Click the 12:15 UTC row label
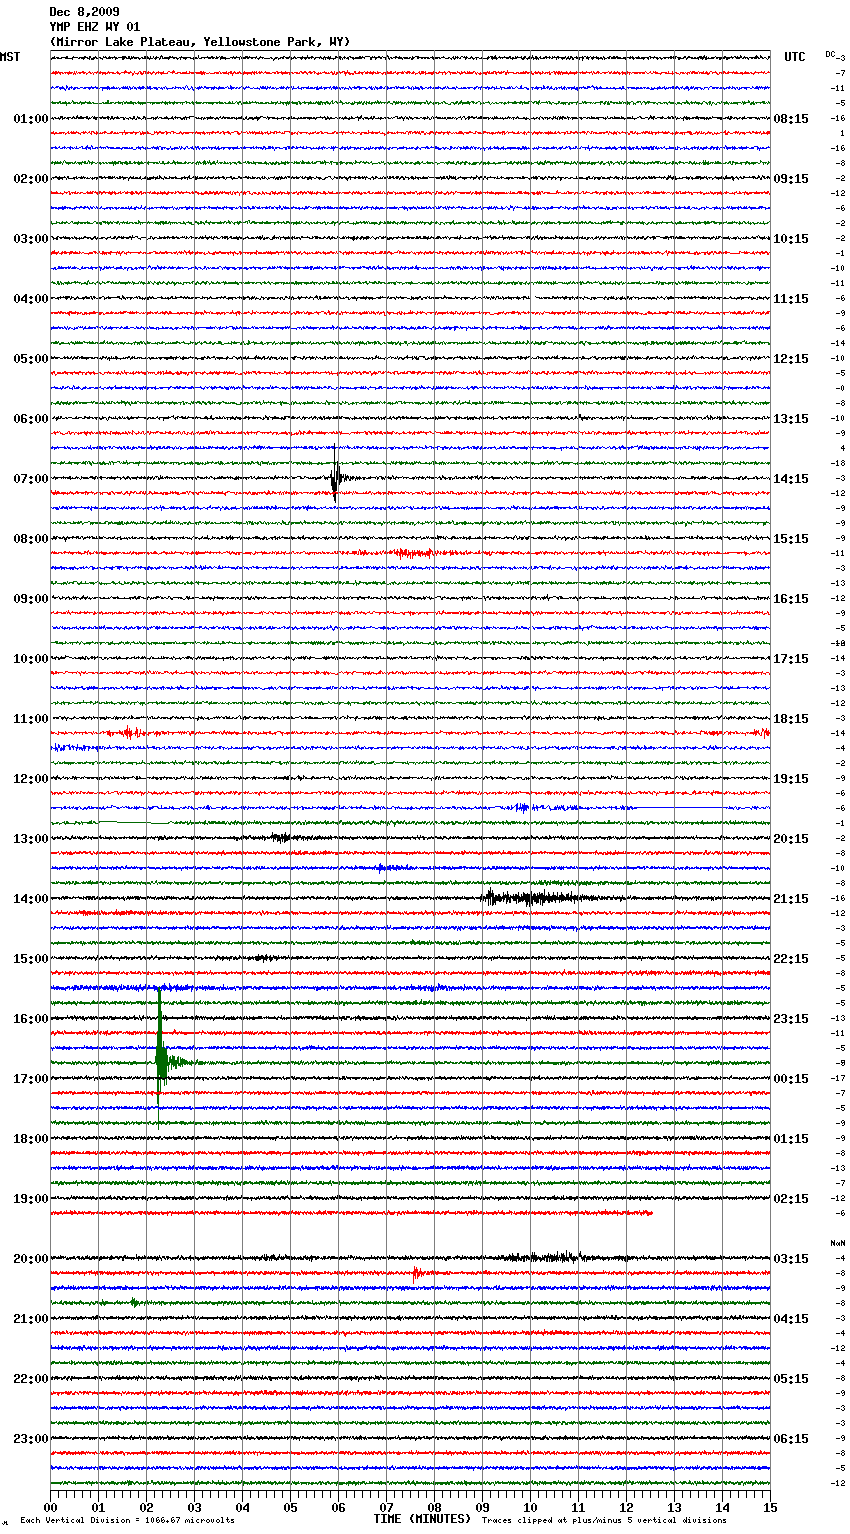Viewport: 850px width, 1534px height. click(x=791, y=359)
